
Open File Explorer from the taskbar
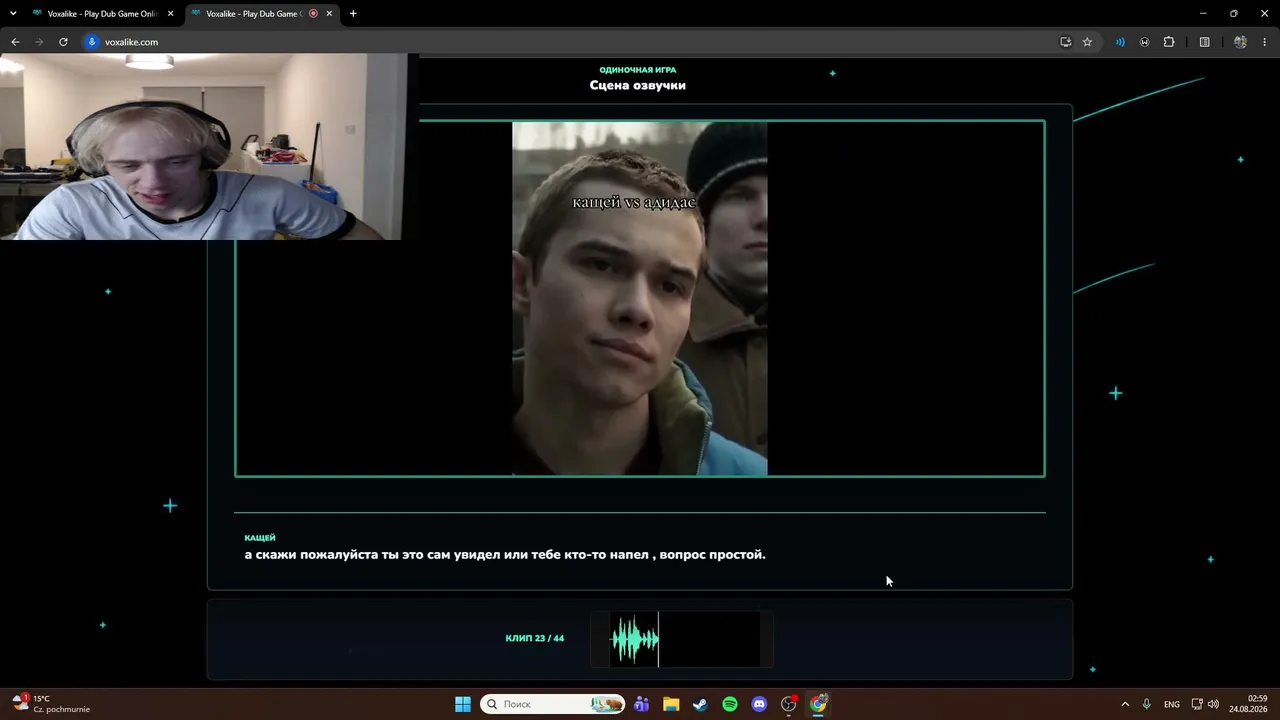[671, 704]
